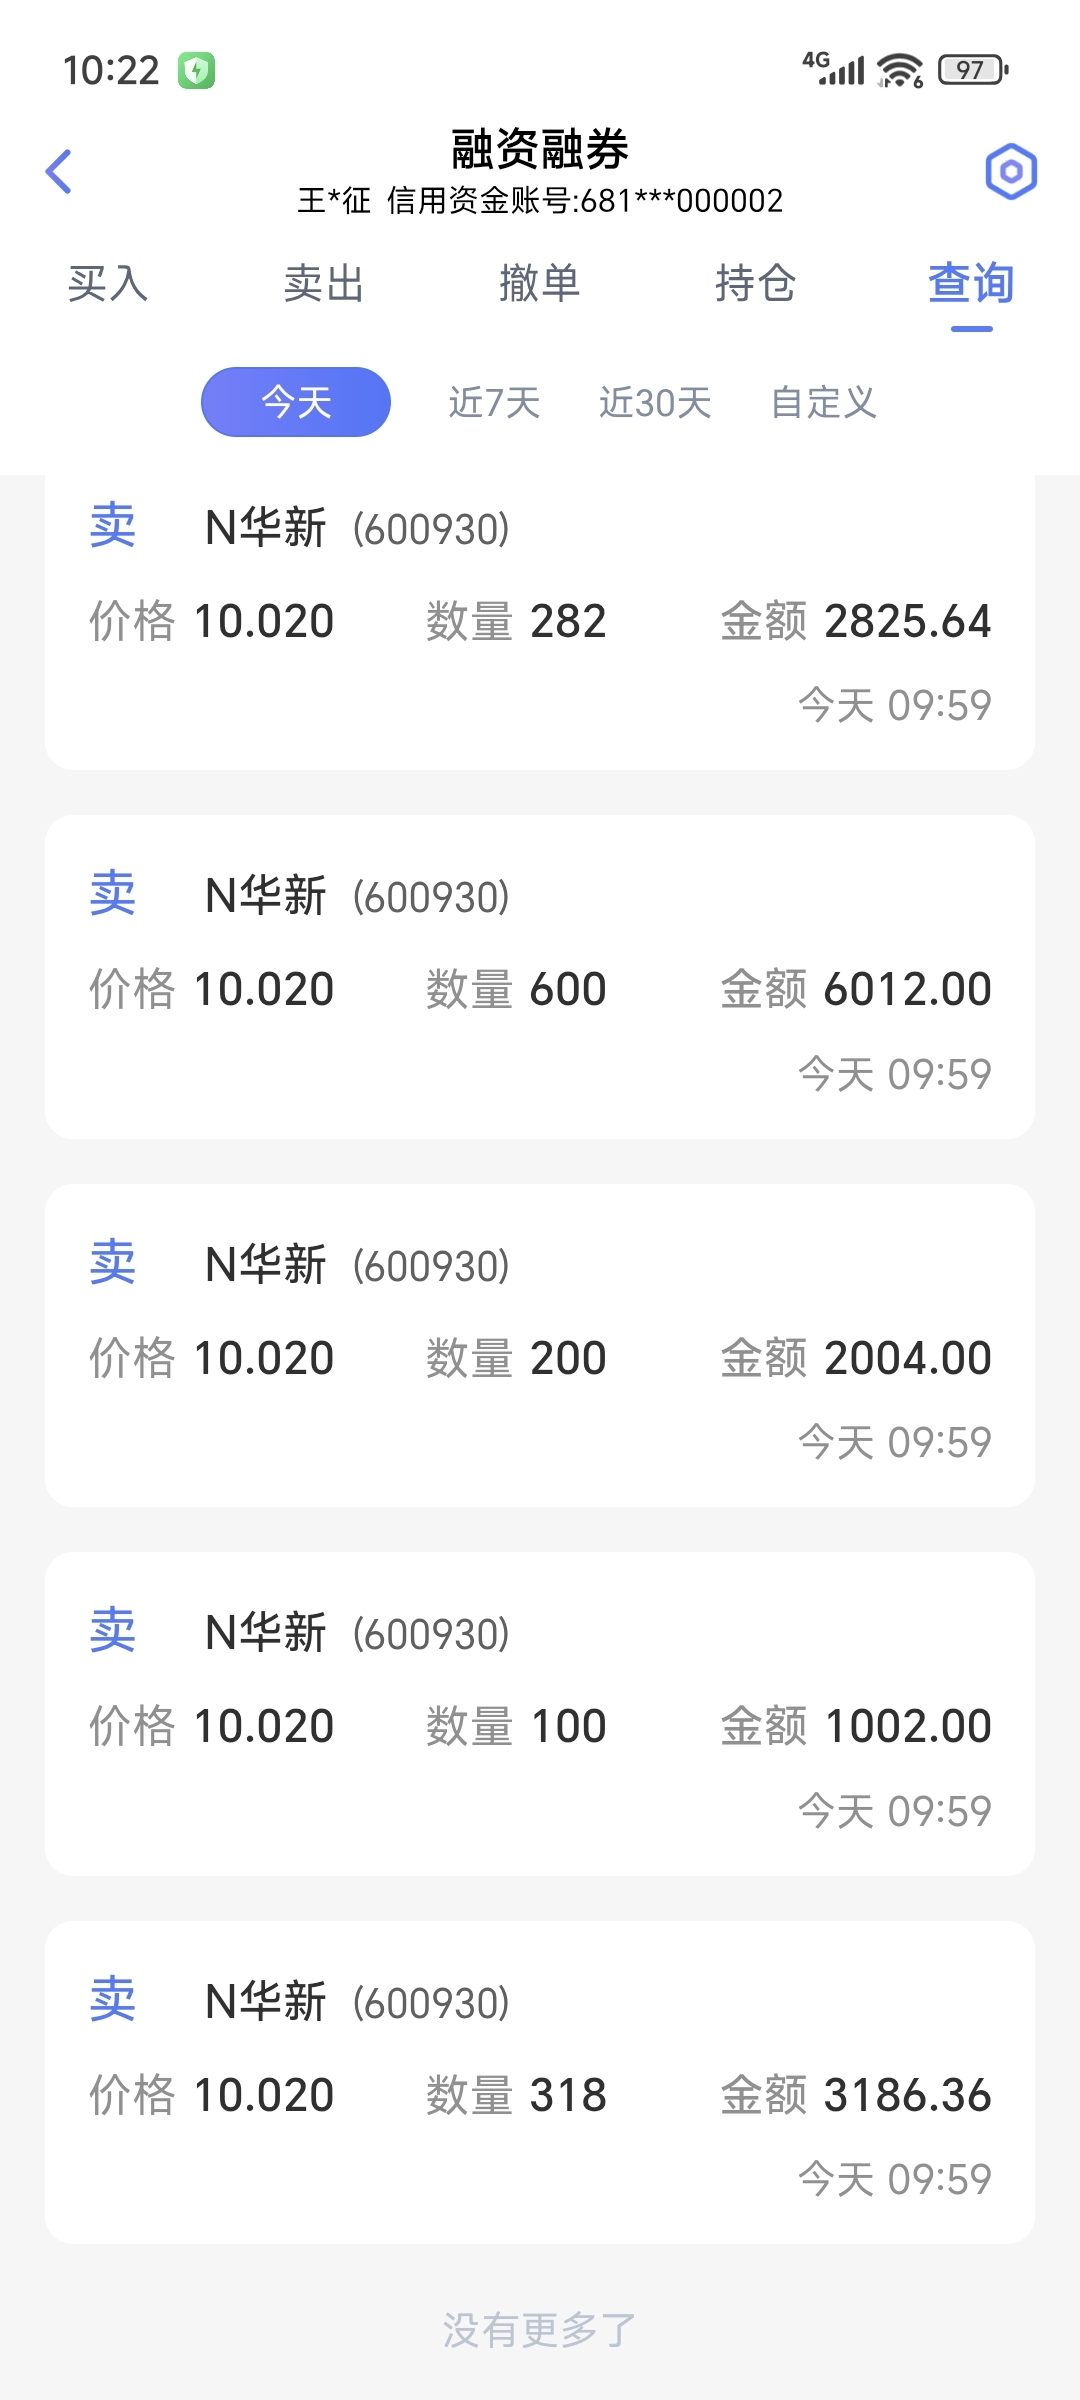
Task: Open the N华新 order with amount 6012.00
Action: coord(540,977)
